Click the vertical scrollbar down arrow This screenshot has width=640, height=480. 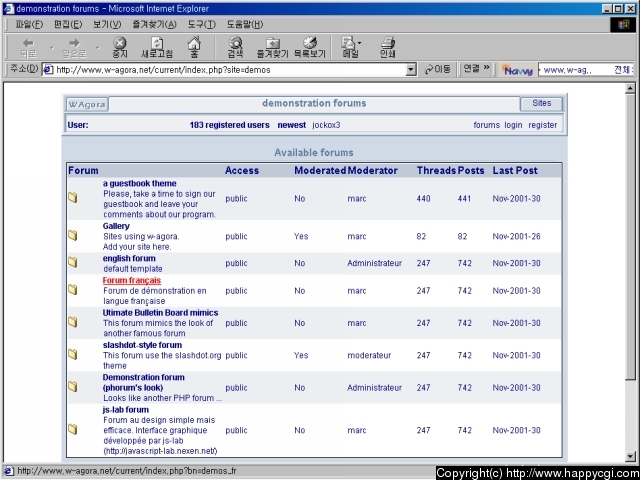[x=630, y=456]
